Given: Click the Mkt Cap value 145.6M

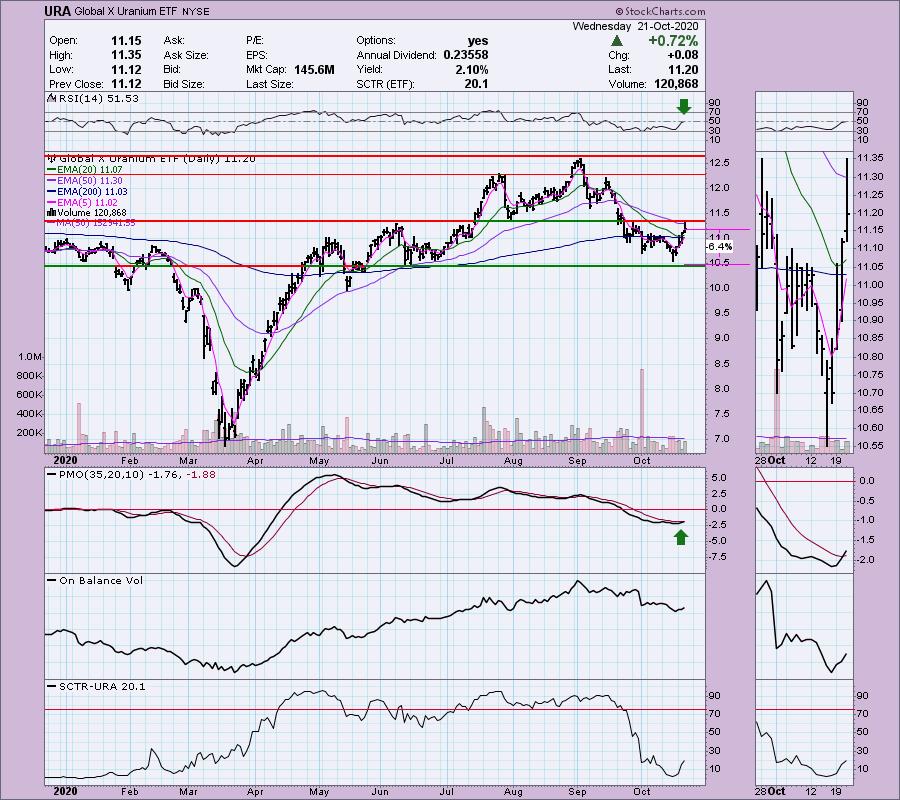Looking at the screenshot, I should 314,69.
